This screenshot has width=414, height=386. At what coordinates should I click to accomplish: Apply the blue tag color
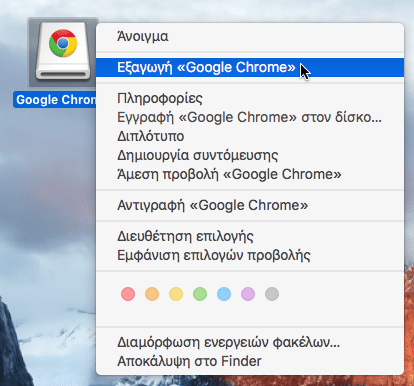click(224, 294)
